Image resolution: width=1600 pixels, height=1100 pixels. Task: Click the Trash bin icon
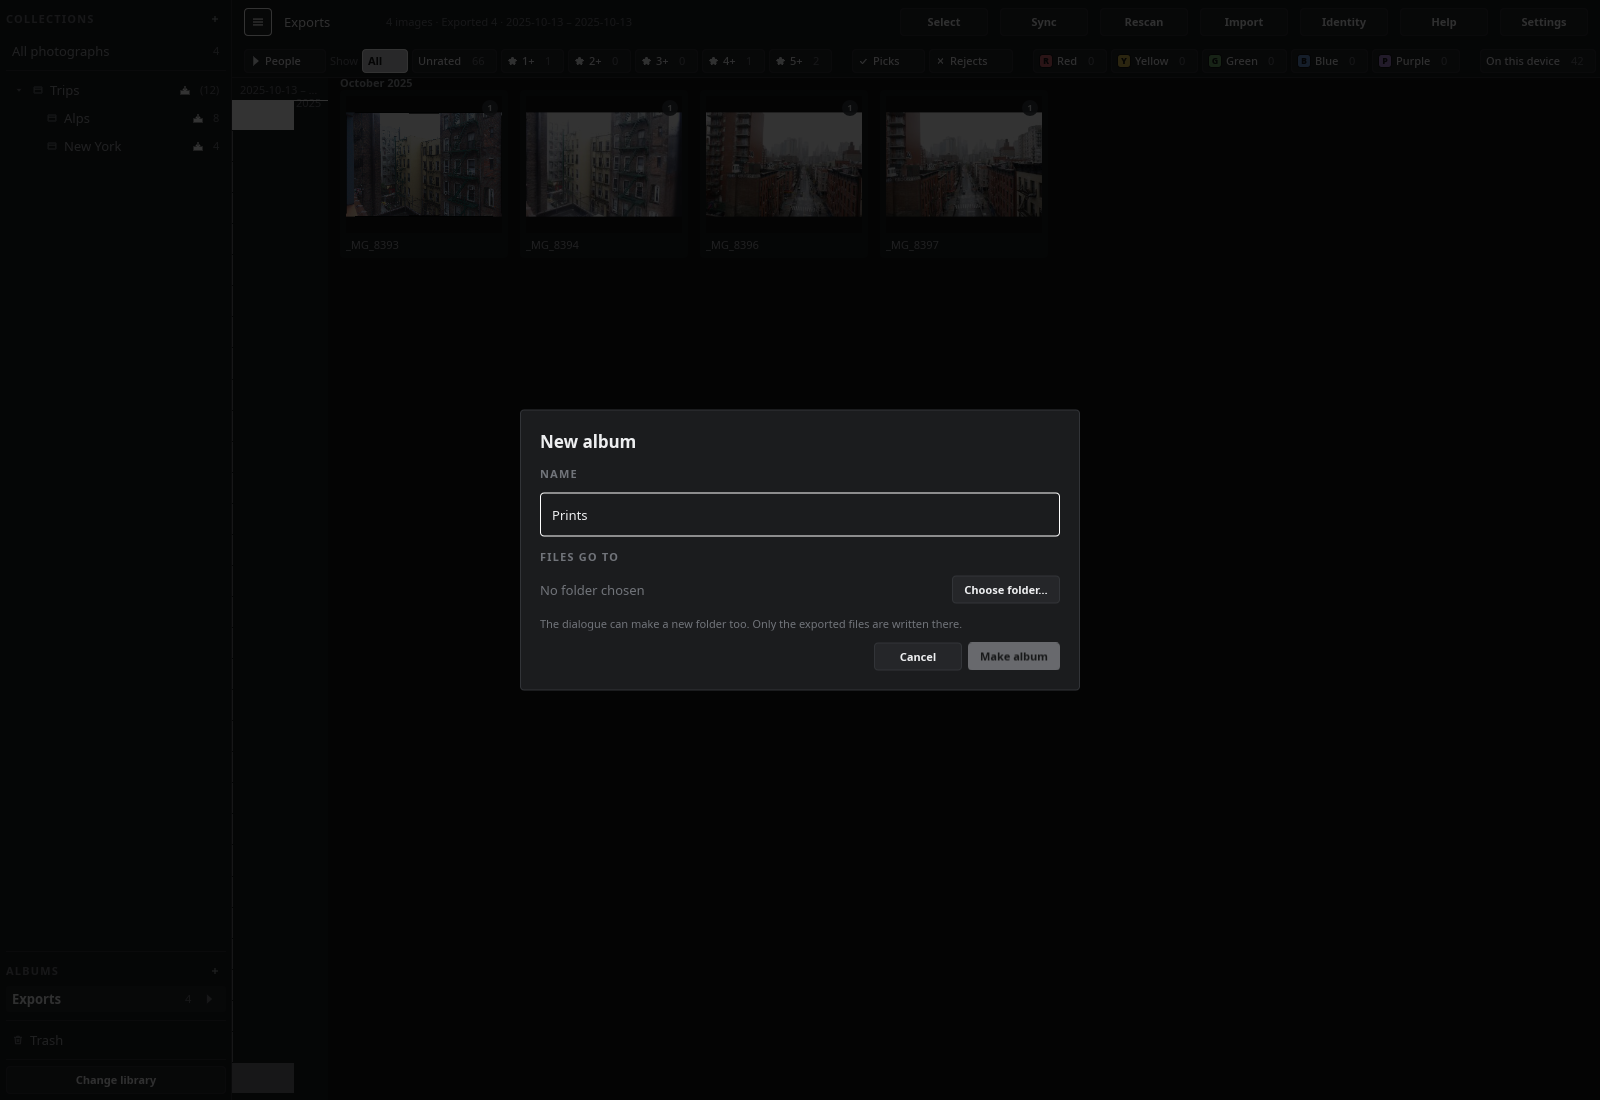point(18,1040)
